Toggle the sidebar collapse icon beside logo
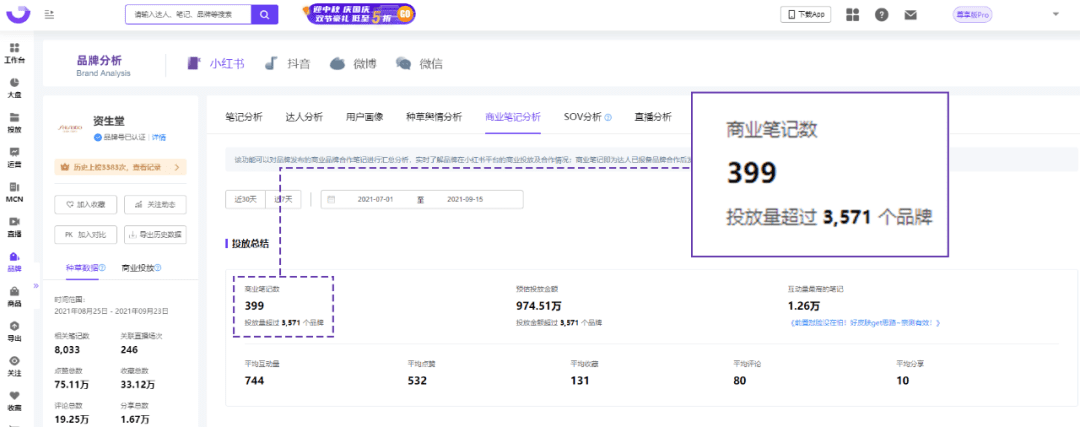1080x427 pixels. coord(49,14)
